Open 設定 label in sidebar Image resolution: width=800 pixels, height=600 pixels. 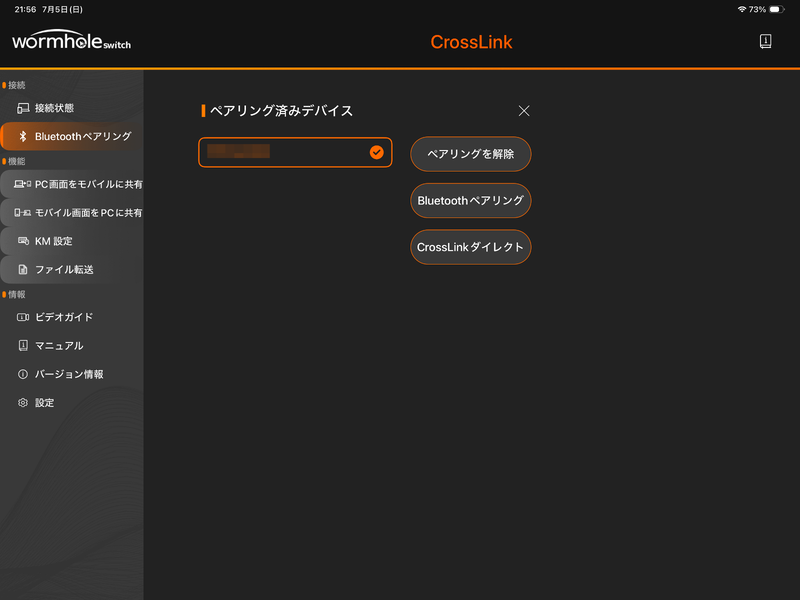(44, 403)
